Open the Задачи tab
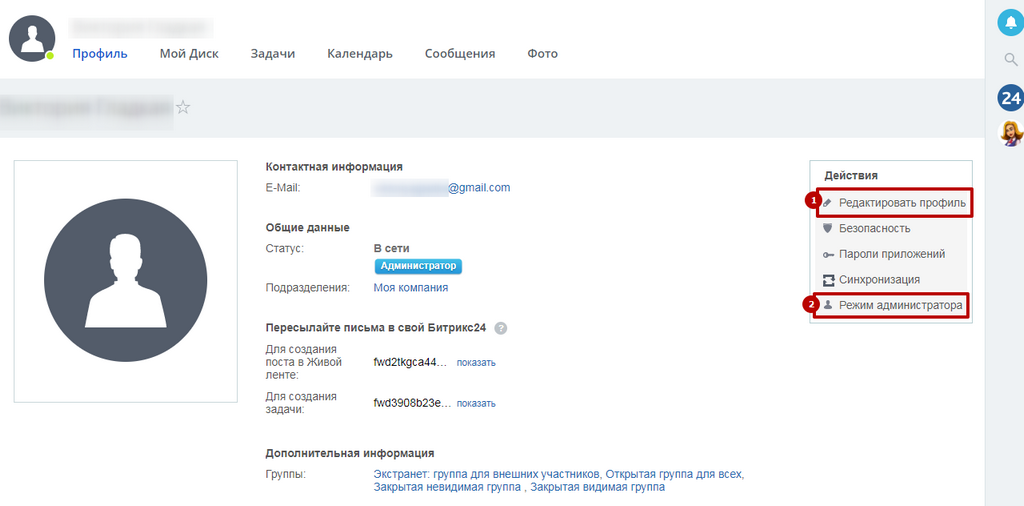 [x=272, y=54]
